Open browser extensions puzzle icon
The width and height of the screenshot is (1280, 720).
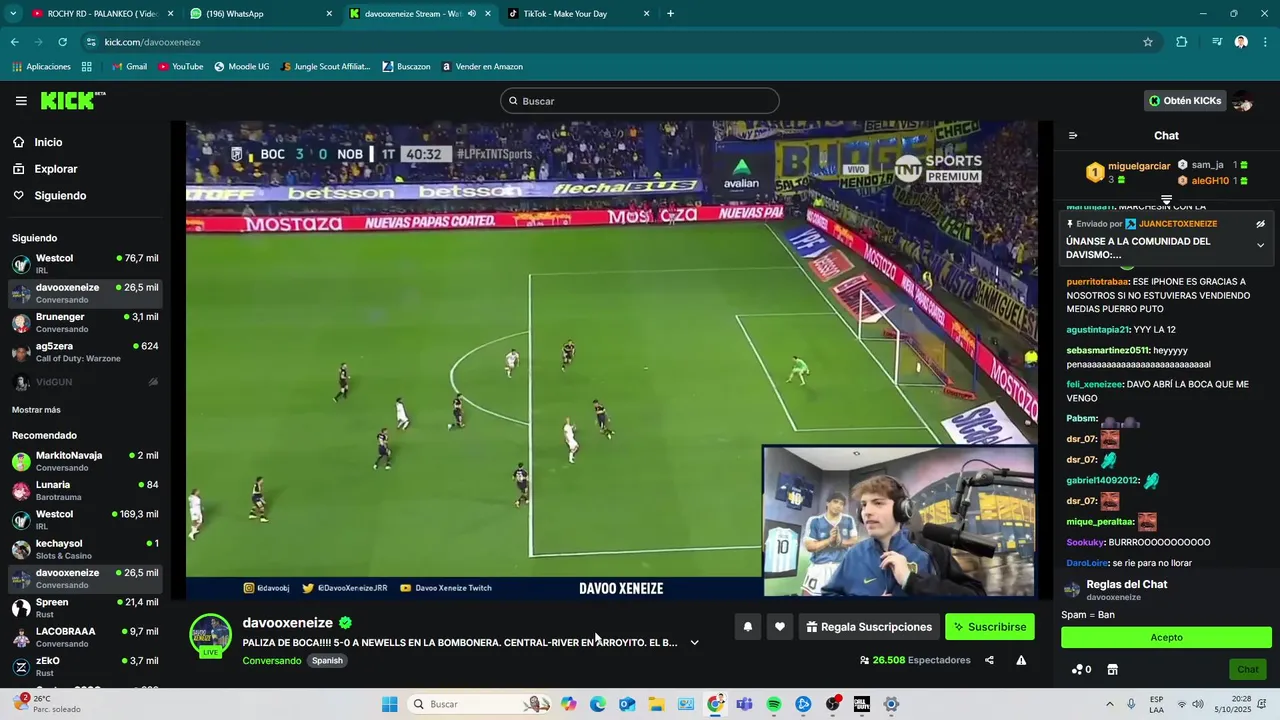click(x=1181, y=42)
